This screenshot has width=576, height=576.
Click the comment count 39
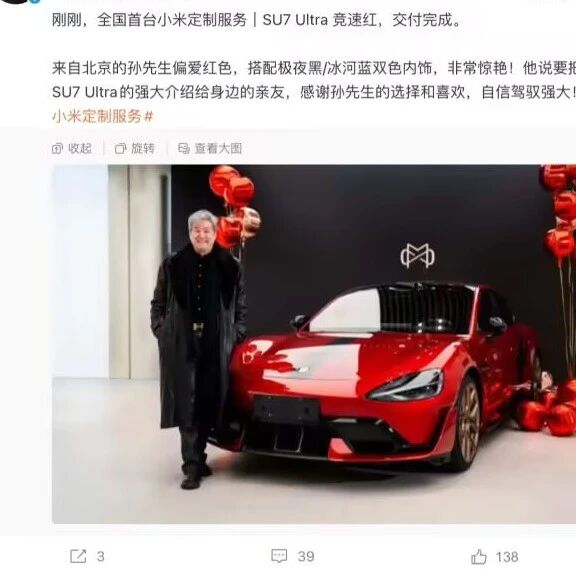(306, 557)
